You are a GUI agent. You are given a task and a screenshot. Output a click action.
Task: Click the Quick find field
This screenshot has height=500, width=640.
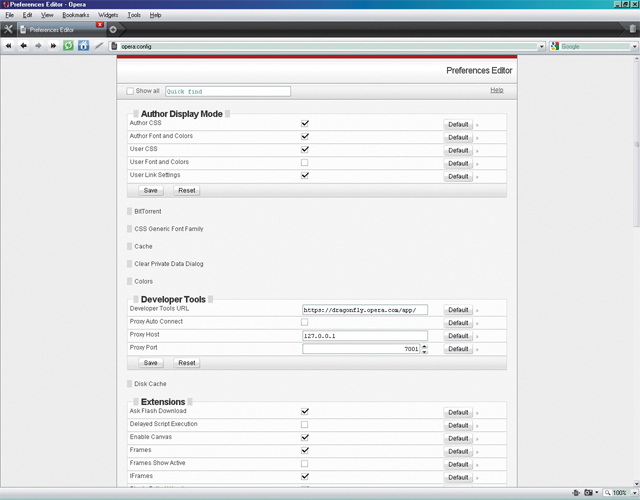click(228, 91)
